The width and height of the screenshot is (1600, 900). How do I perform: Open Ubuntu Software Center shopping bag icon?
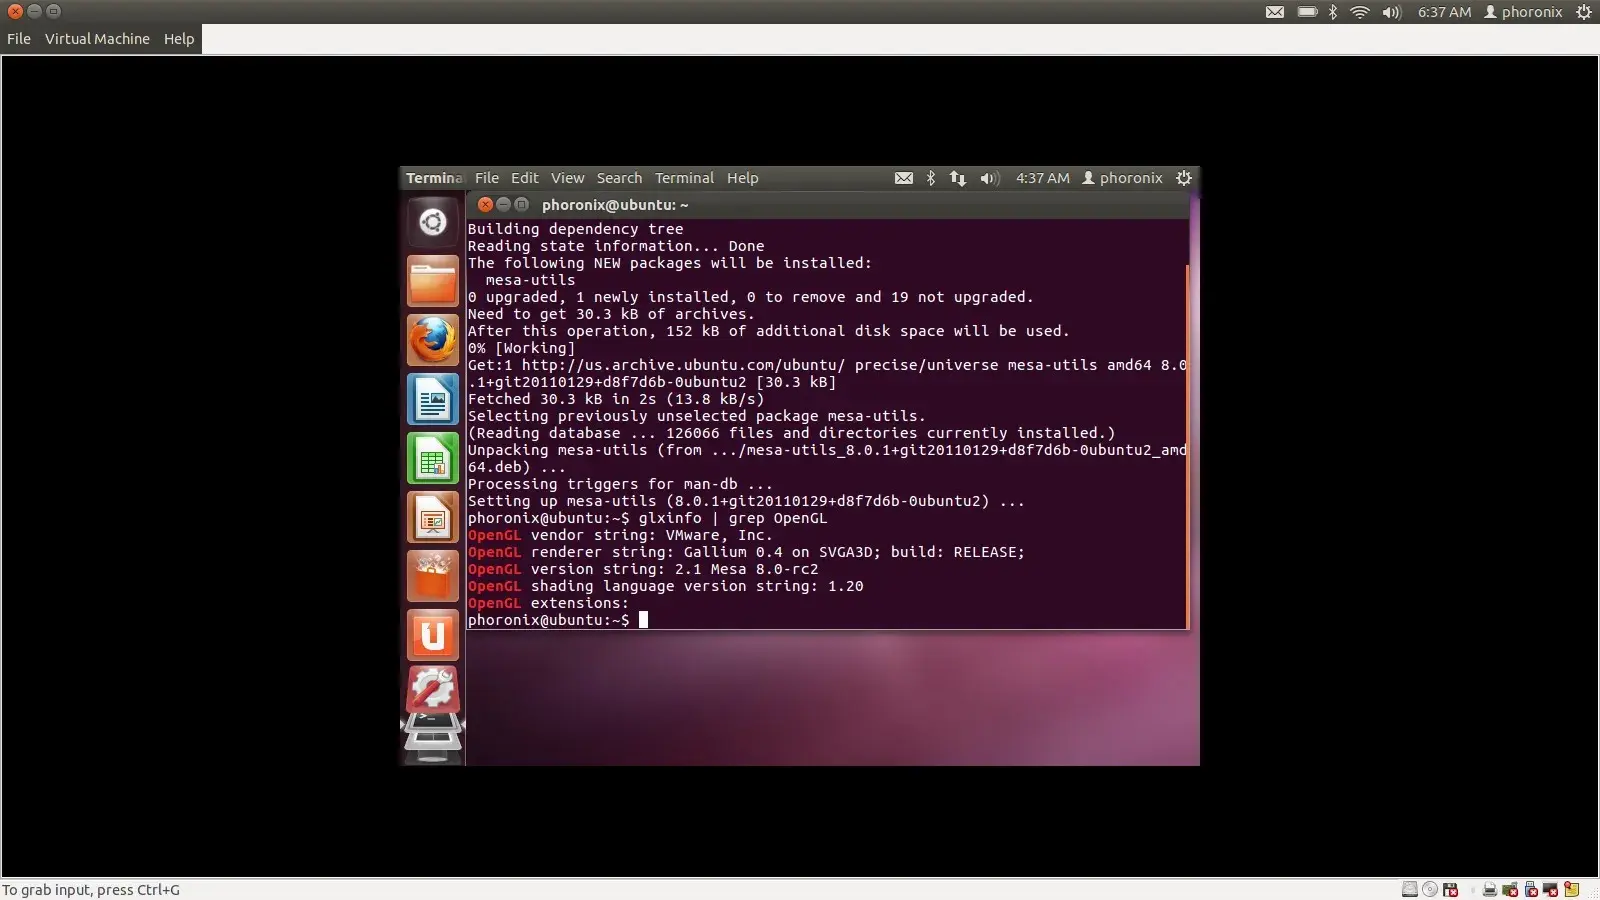432,577
